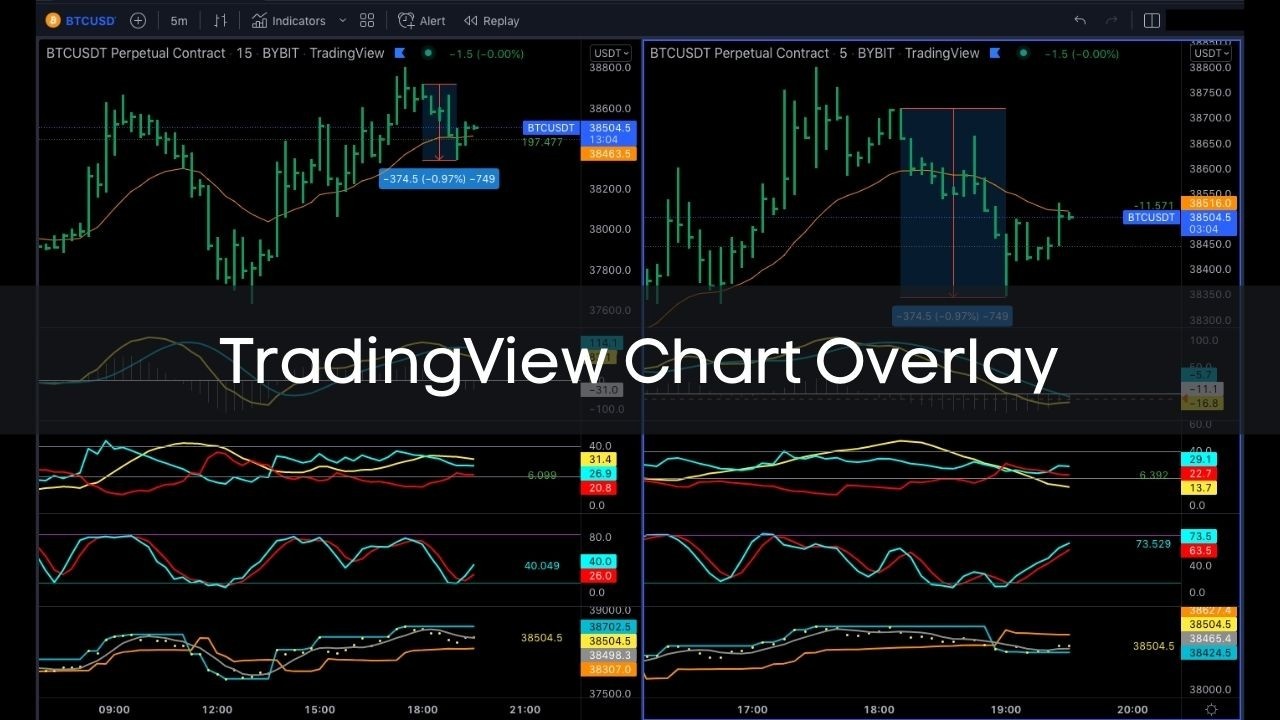
Task: Click the blue flag icon on the 15-minute chart
Action: (400, 53)
